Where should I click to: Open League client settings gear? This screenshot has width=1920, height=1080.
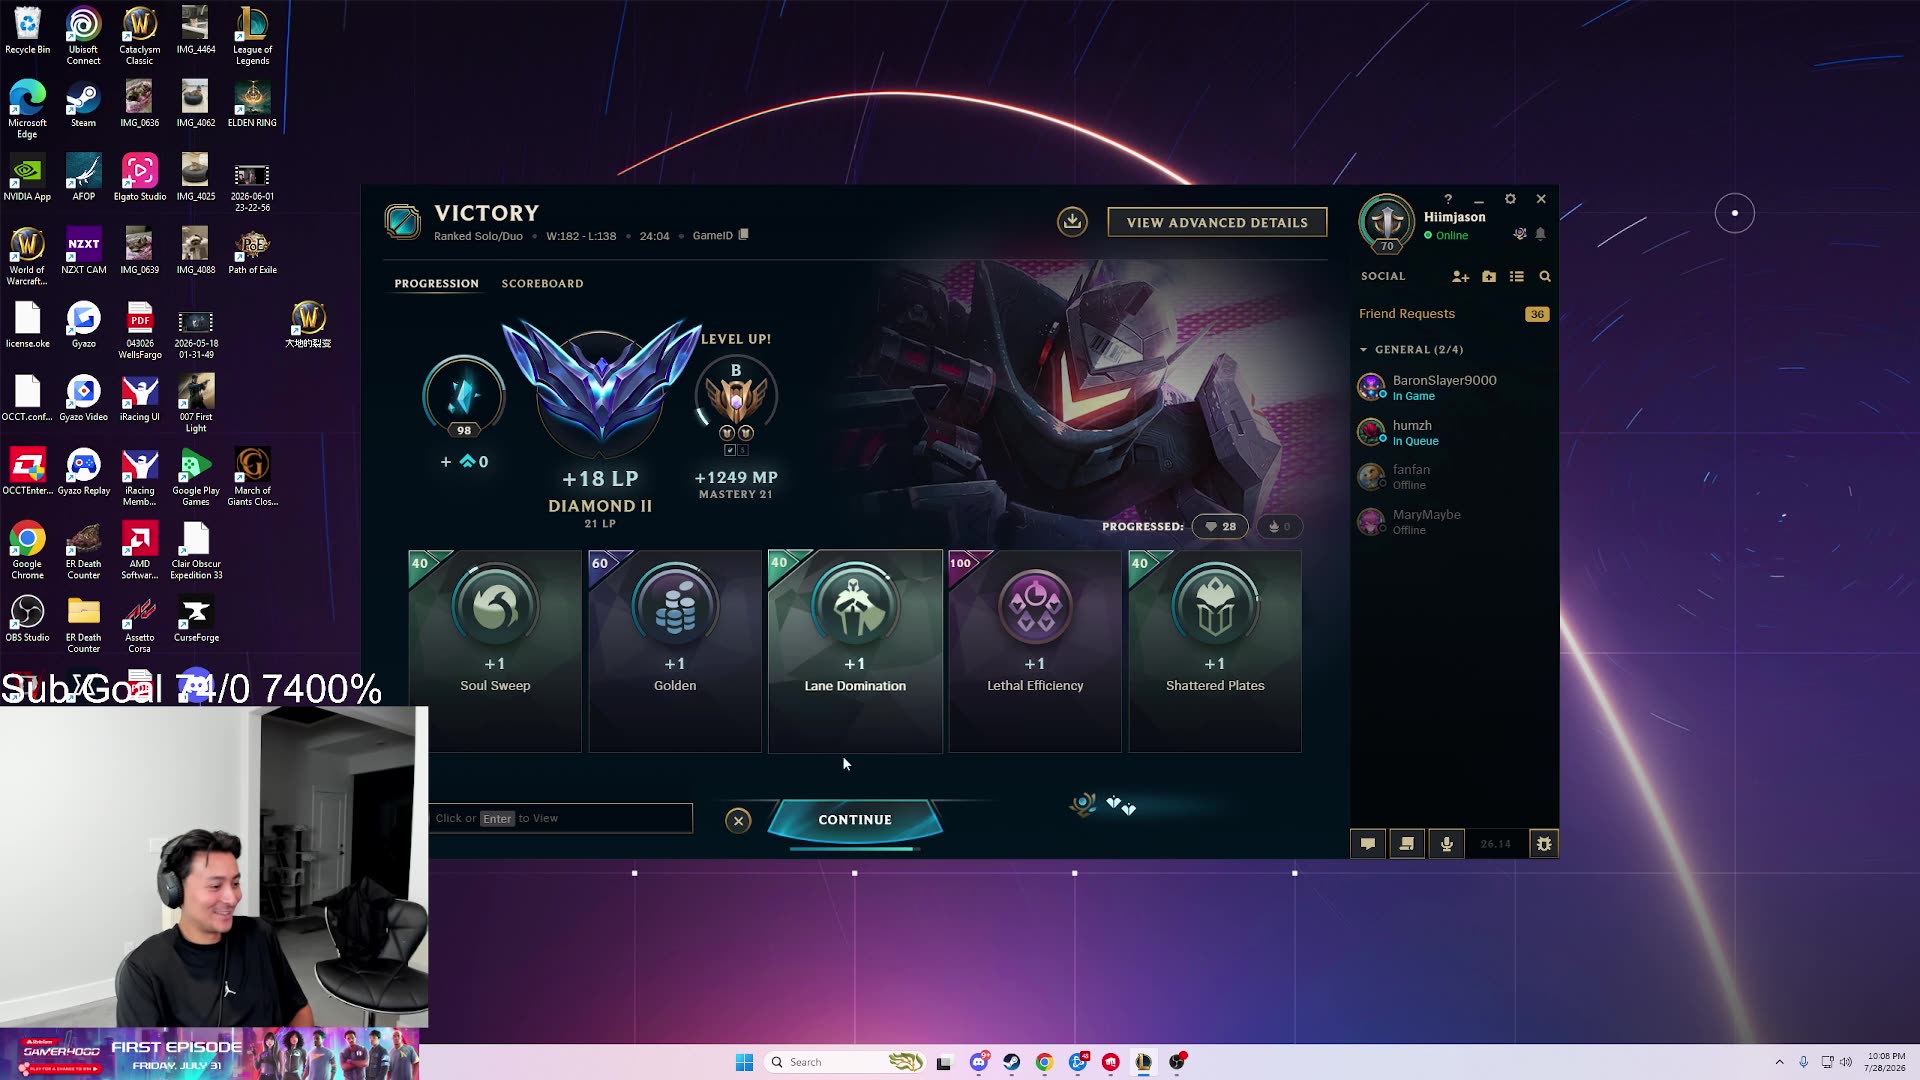click(x=1510, y=199)
